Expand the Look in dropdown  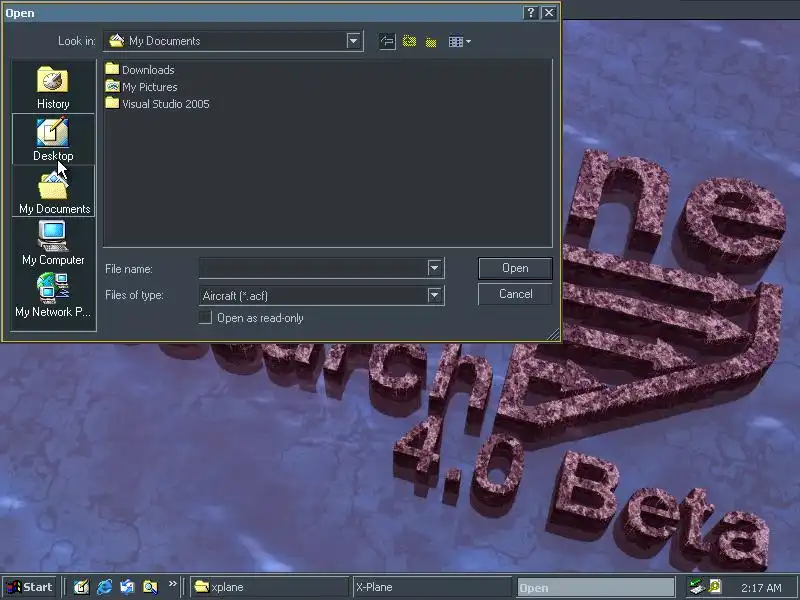(x=353, y=41)
